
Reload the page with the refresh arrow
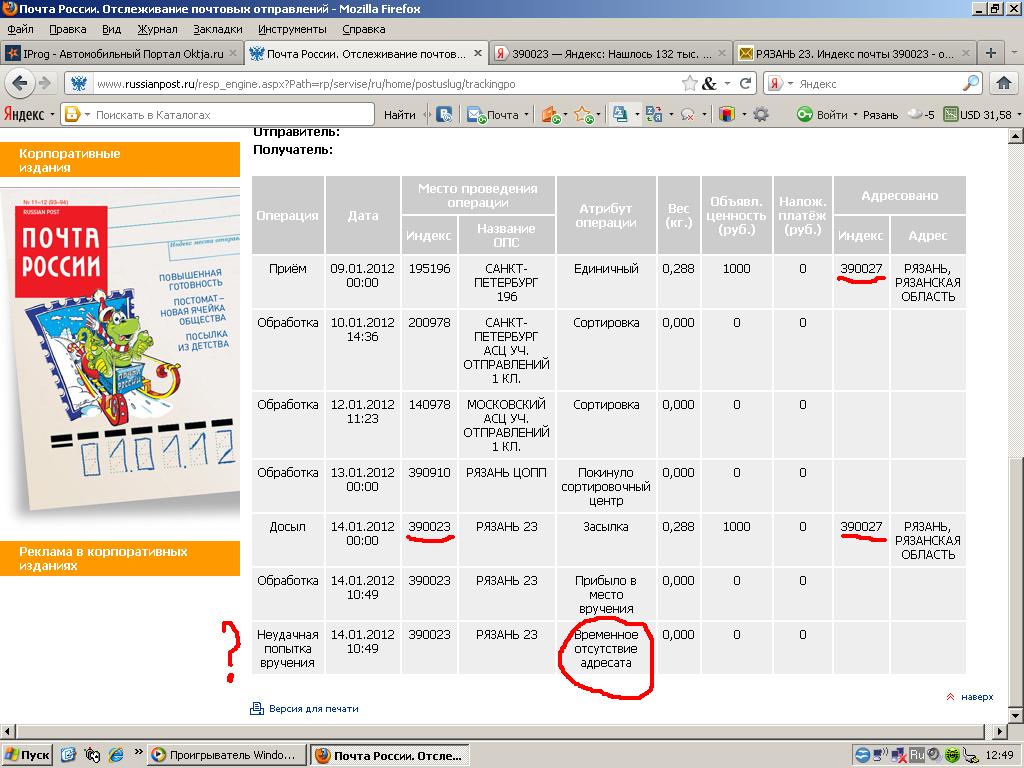pos(745,84)
